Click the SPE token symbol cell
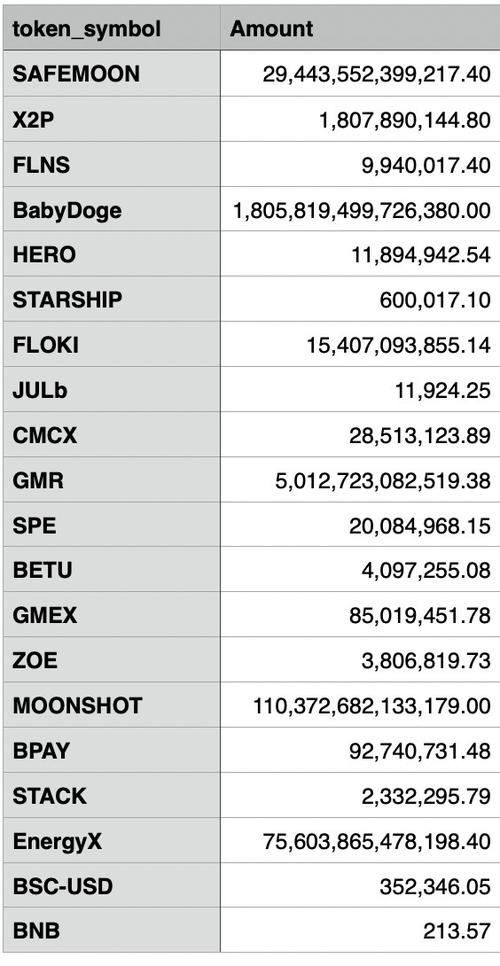500x966 pixels. [x=111, y=525]
